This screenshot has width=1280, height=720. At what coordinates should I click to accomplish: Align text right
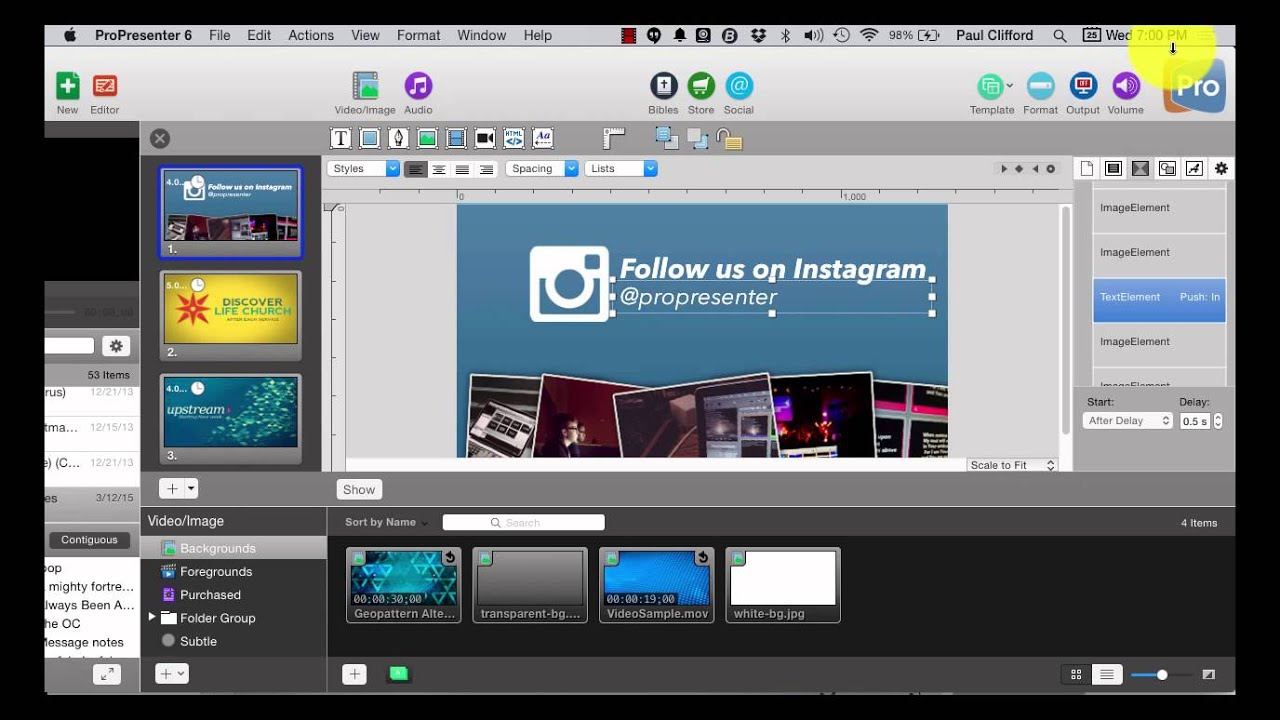487,169
